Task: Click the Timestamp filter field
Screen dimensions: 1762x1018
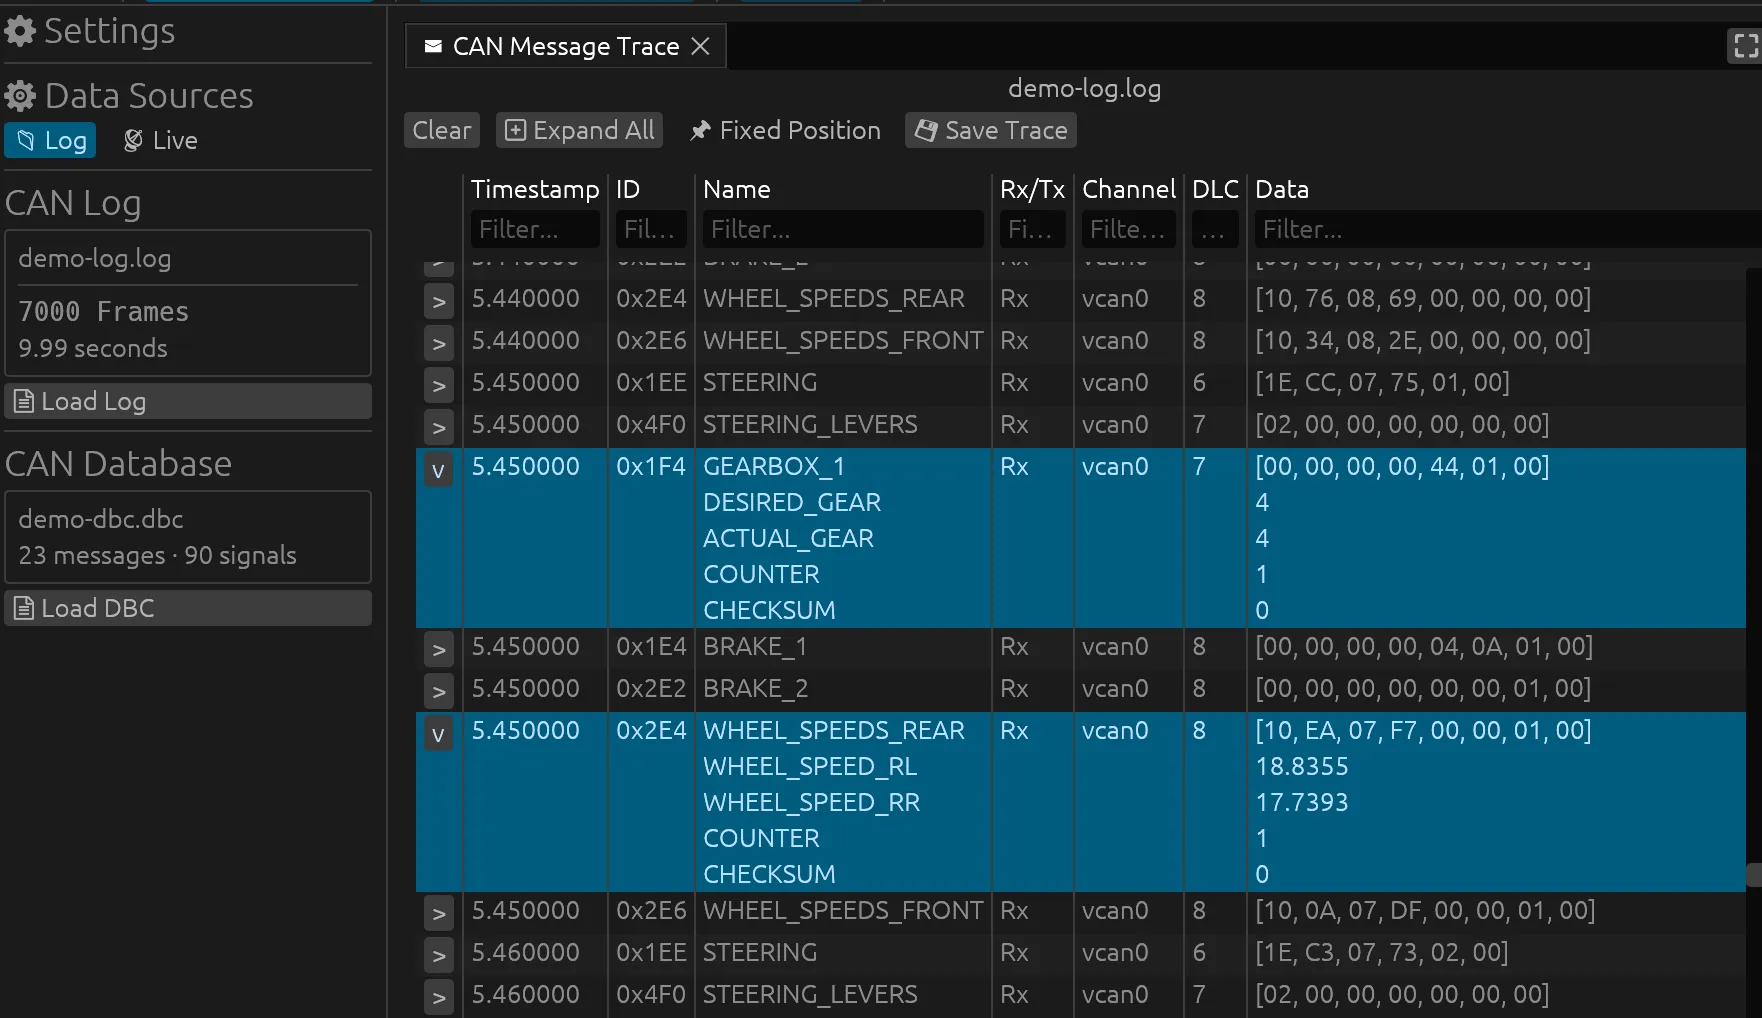Action: 535,229
